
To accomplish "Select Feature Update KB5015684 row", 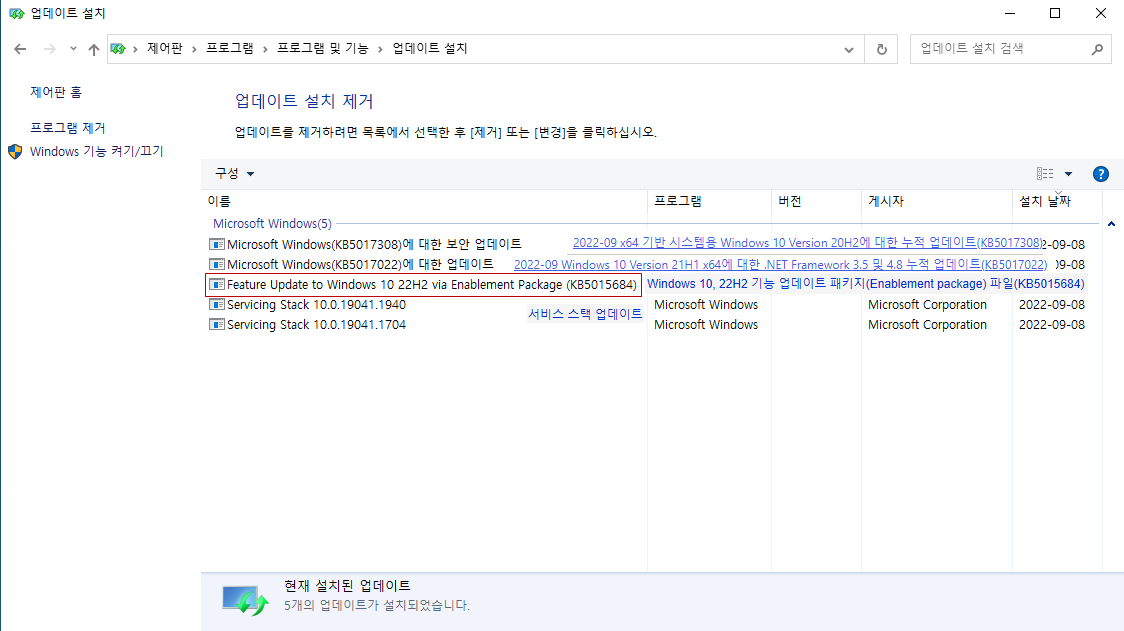I will (x=646, y=285).
